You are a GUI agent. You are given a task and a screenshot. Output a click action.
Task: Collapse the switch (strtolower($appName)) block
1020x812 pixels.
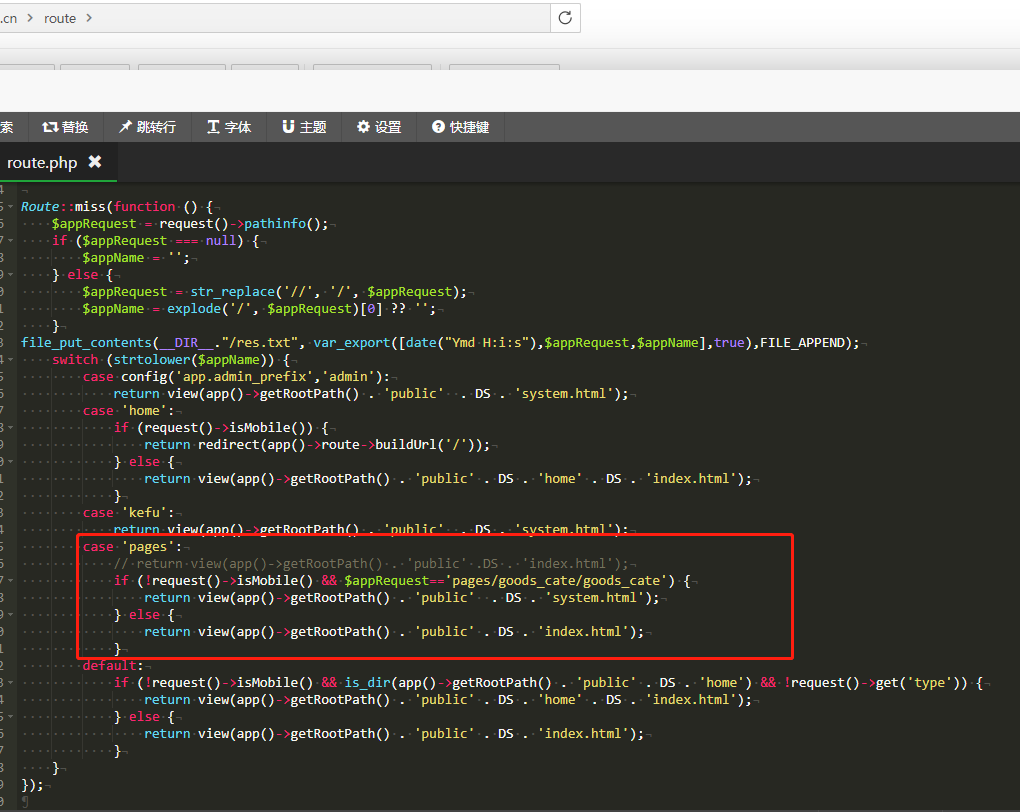(x=10, y=360)
